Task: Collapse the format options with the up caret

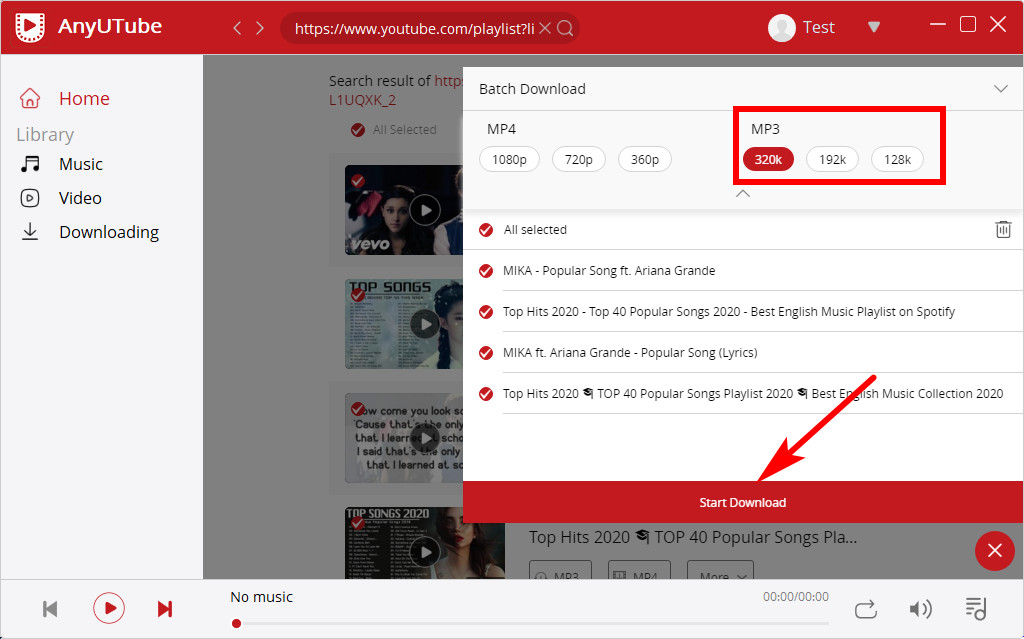Action: pos(742,194)
